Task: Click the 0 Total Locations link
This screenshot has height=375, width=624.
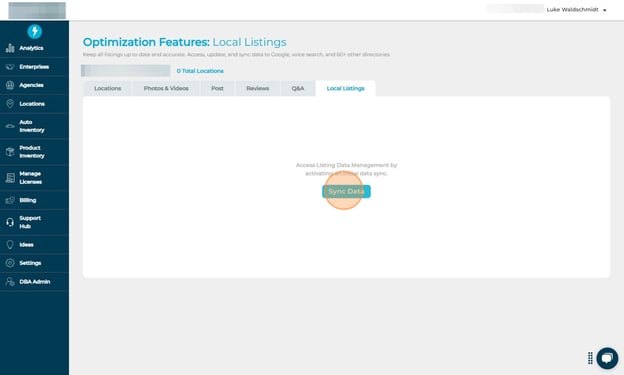Action: [x=200, y=71]
